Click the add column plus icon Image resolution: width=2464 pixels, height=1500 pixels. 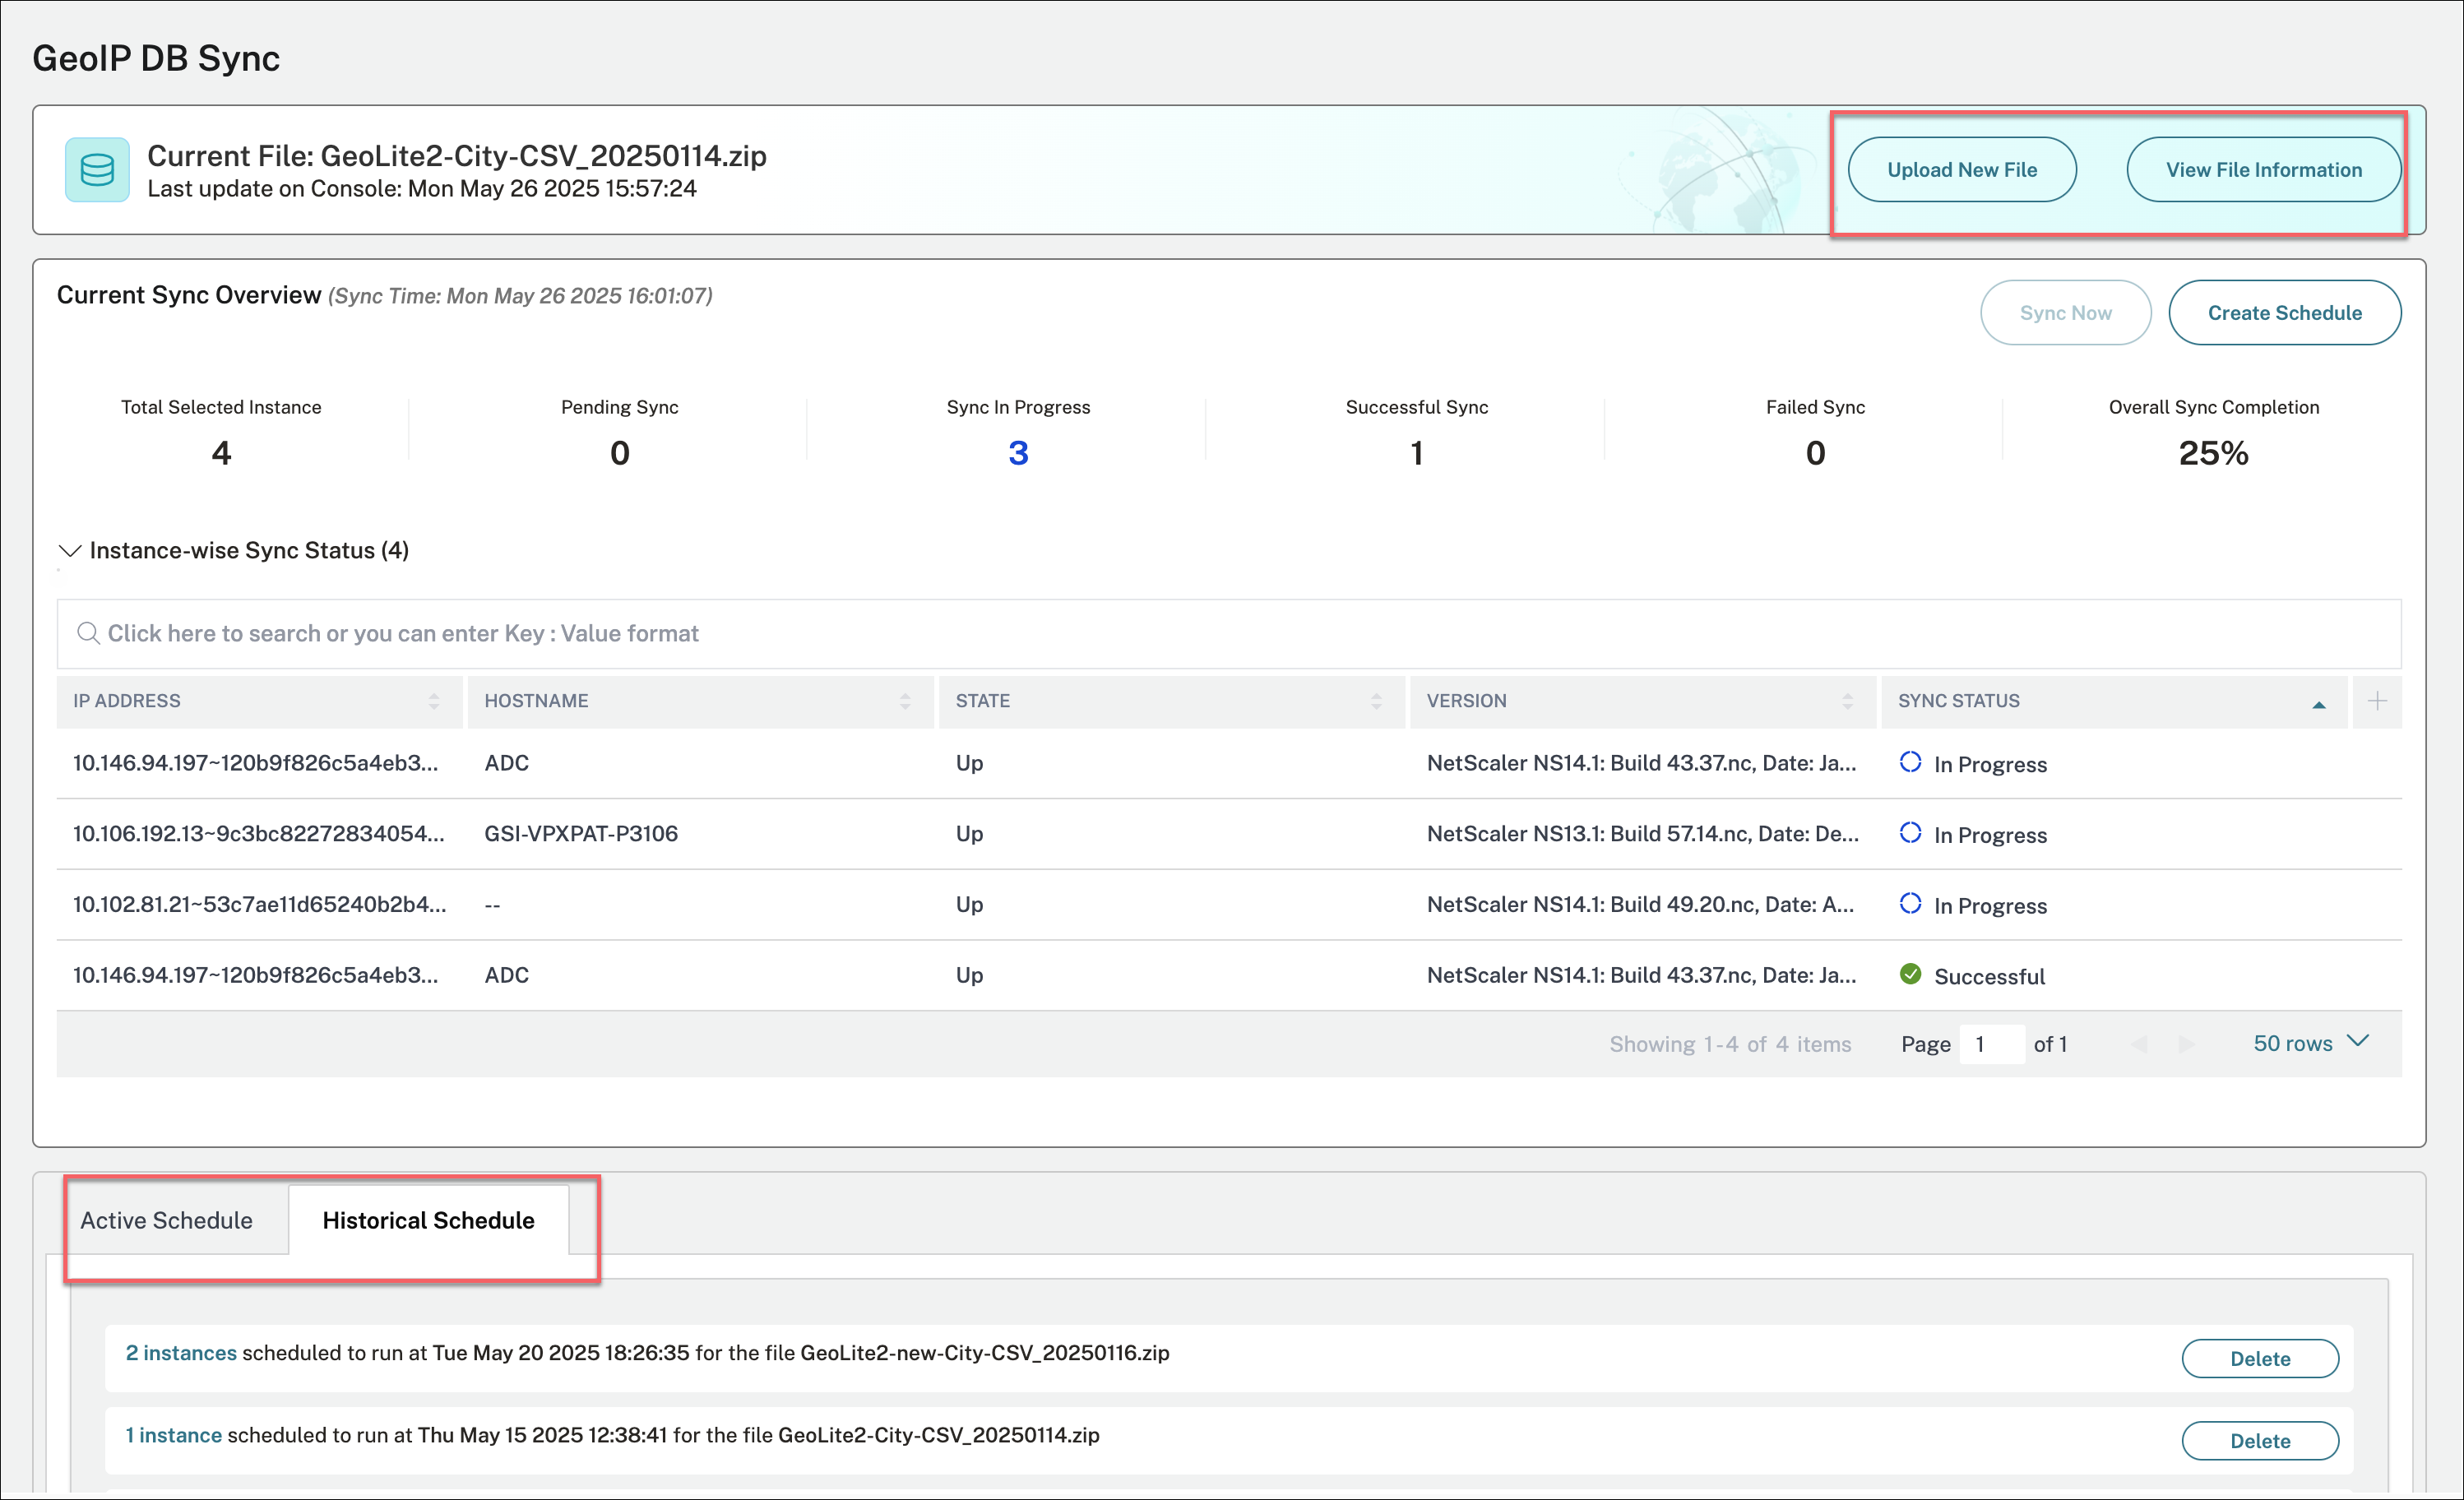pos(2376,701)
